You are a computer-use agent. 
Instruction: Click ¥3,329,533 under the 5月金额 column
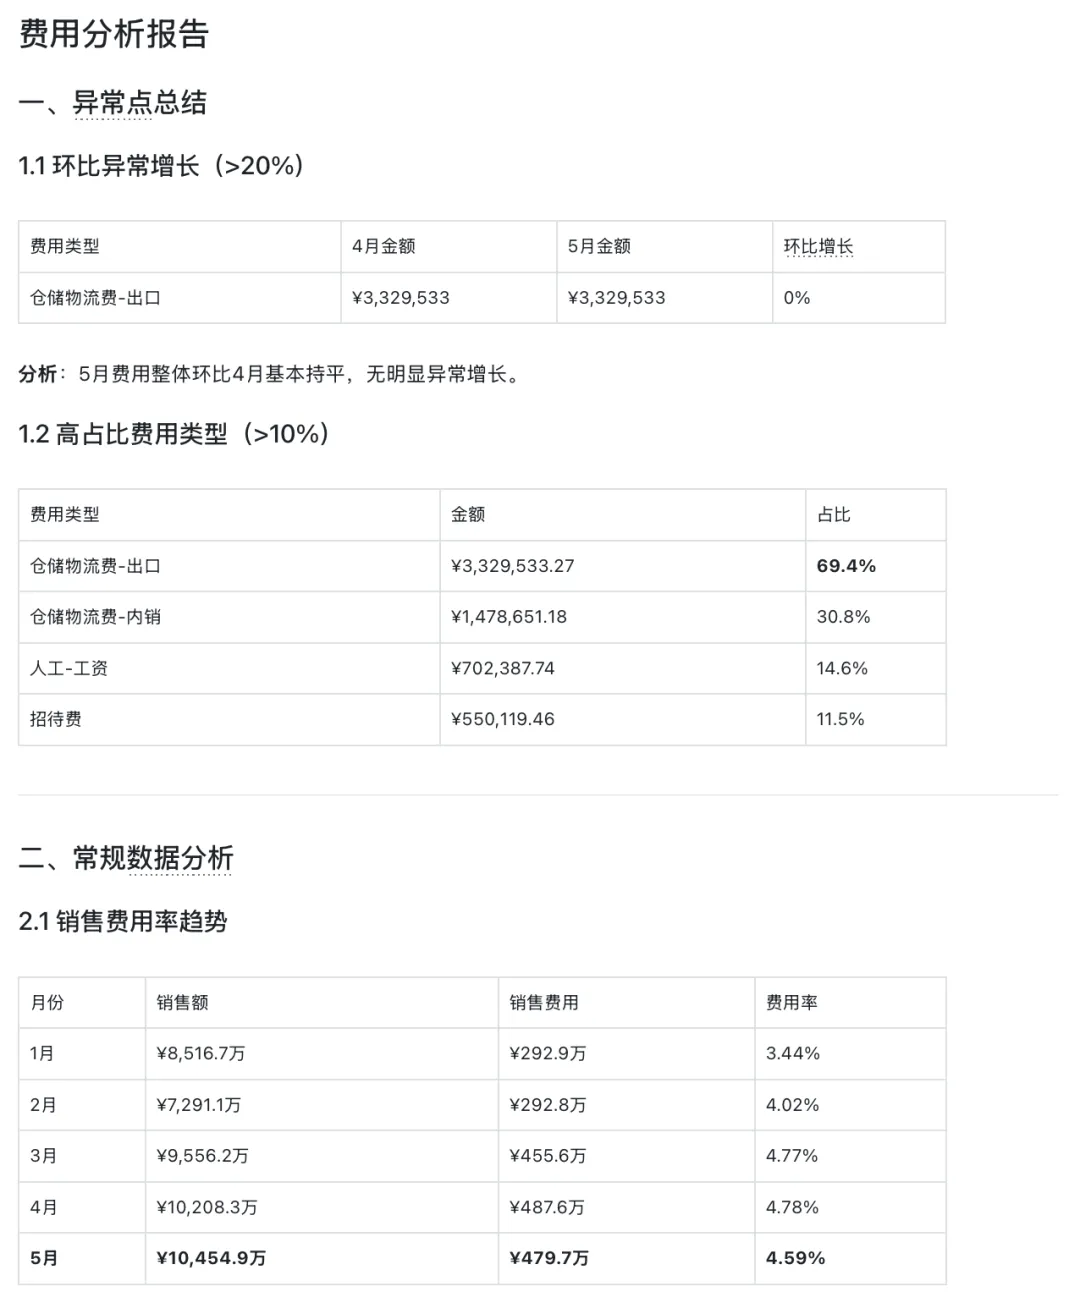(x=616, y=298)
